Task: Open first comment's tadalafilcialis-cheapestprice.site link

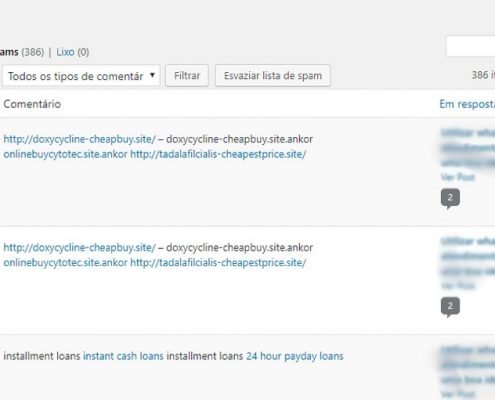Action: coord(218,154)
